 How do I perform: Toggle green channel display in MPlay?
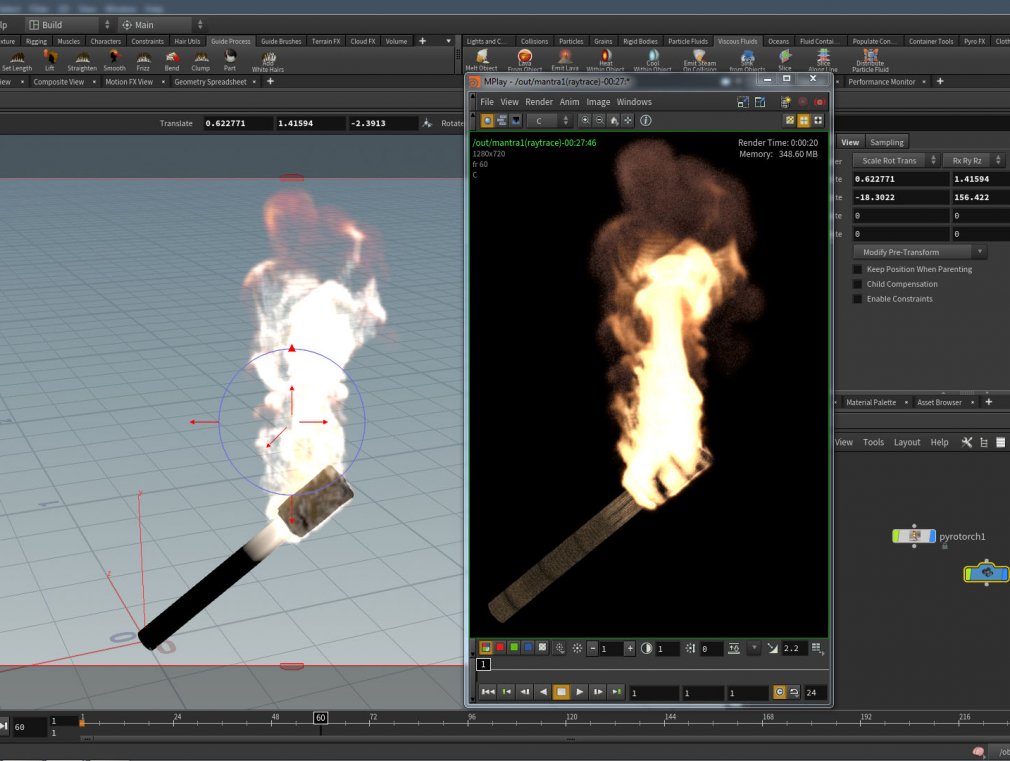pyautogui.click(x=514, y=648)
